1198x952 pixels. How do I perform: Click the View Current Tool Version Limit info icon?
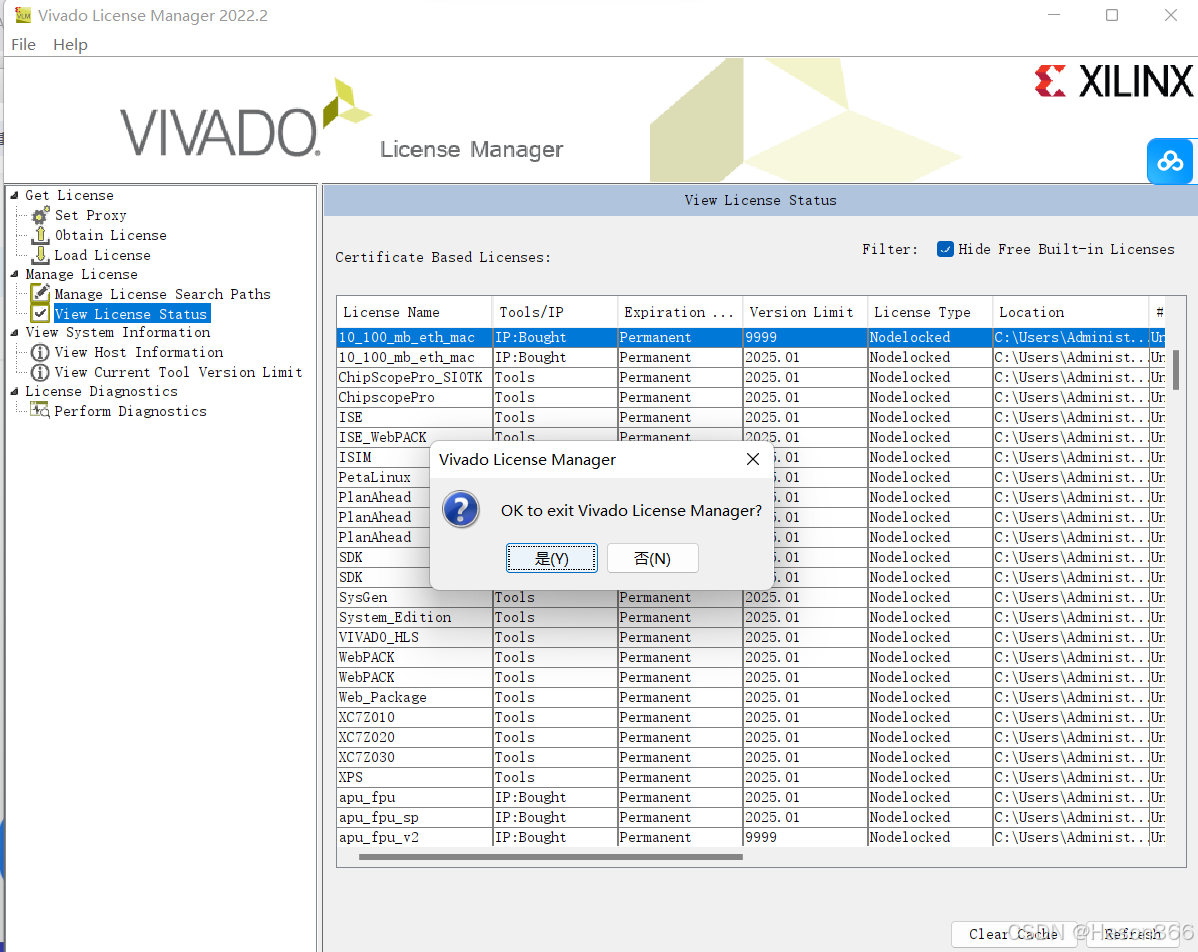click(40, 372)
